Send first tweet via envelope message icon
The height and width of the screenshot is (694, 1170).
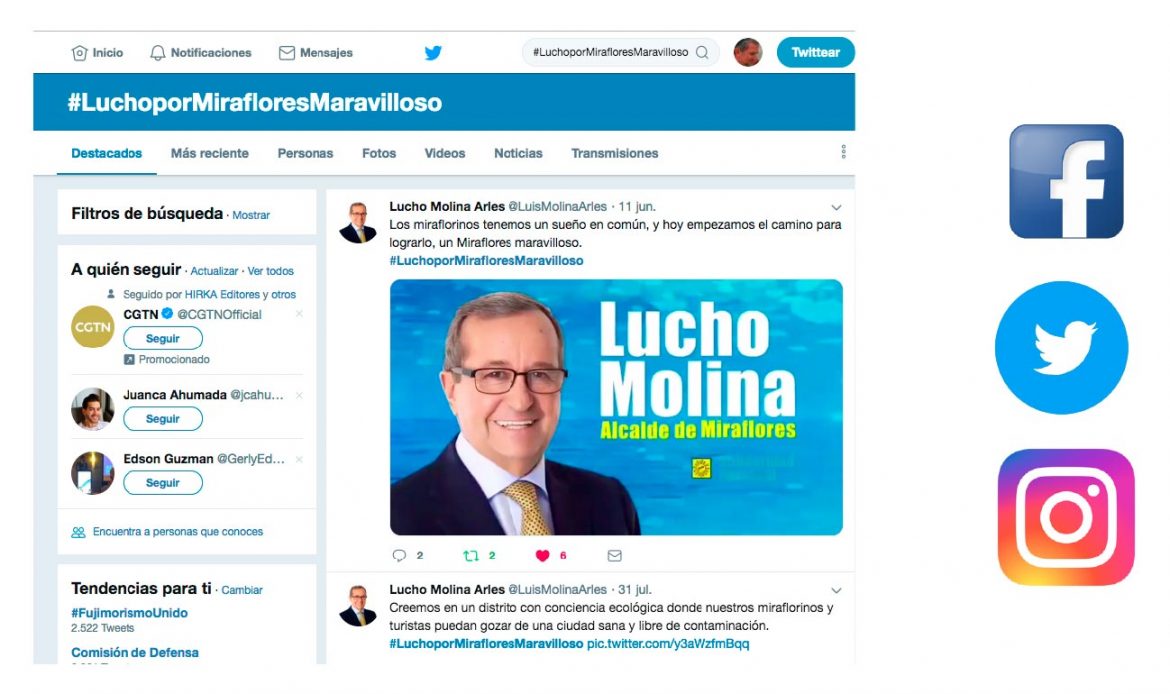[614, 555]
